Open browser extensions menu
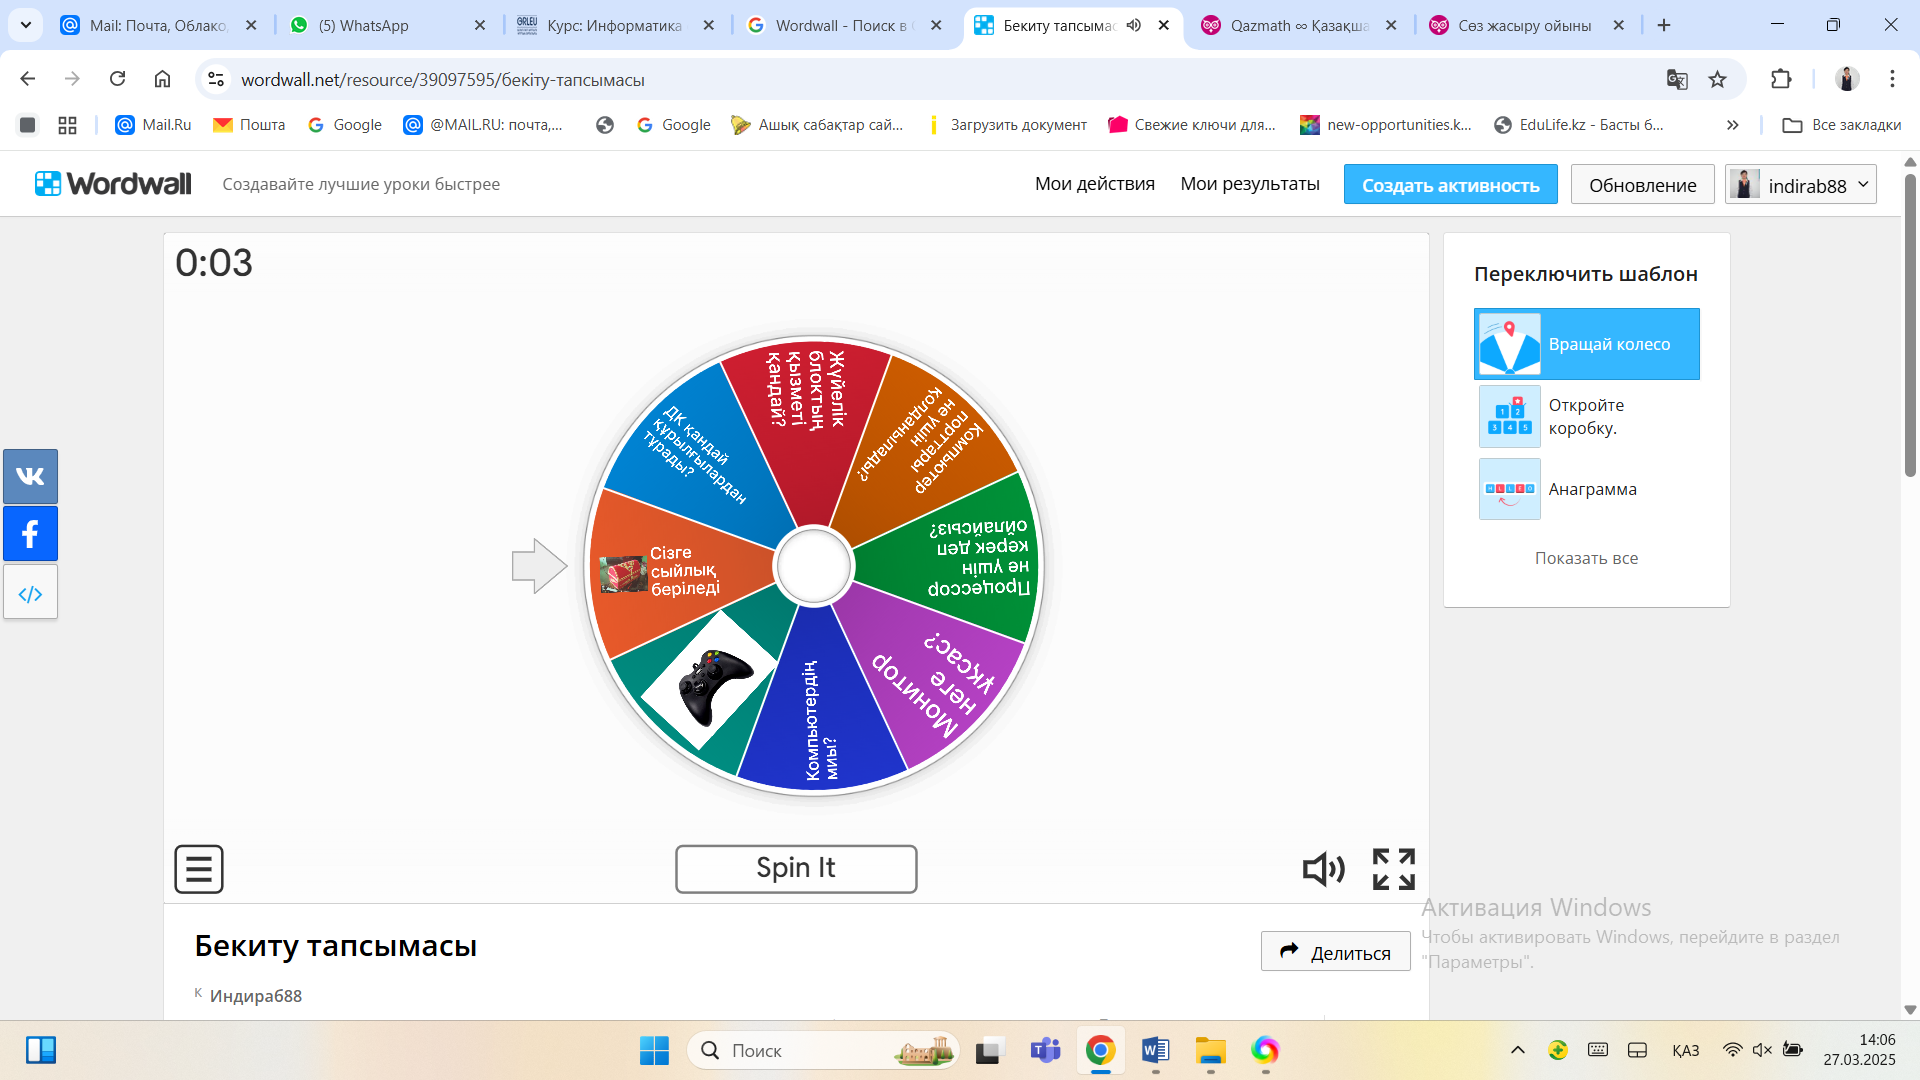1920x1080 pixels. coord(1781,79)
